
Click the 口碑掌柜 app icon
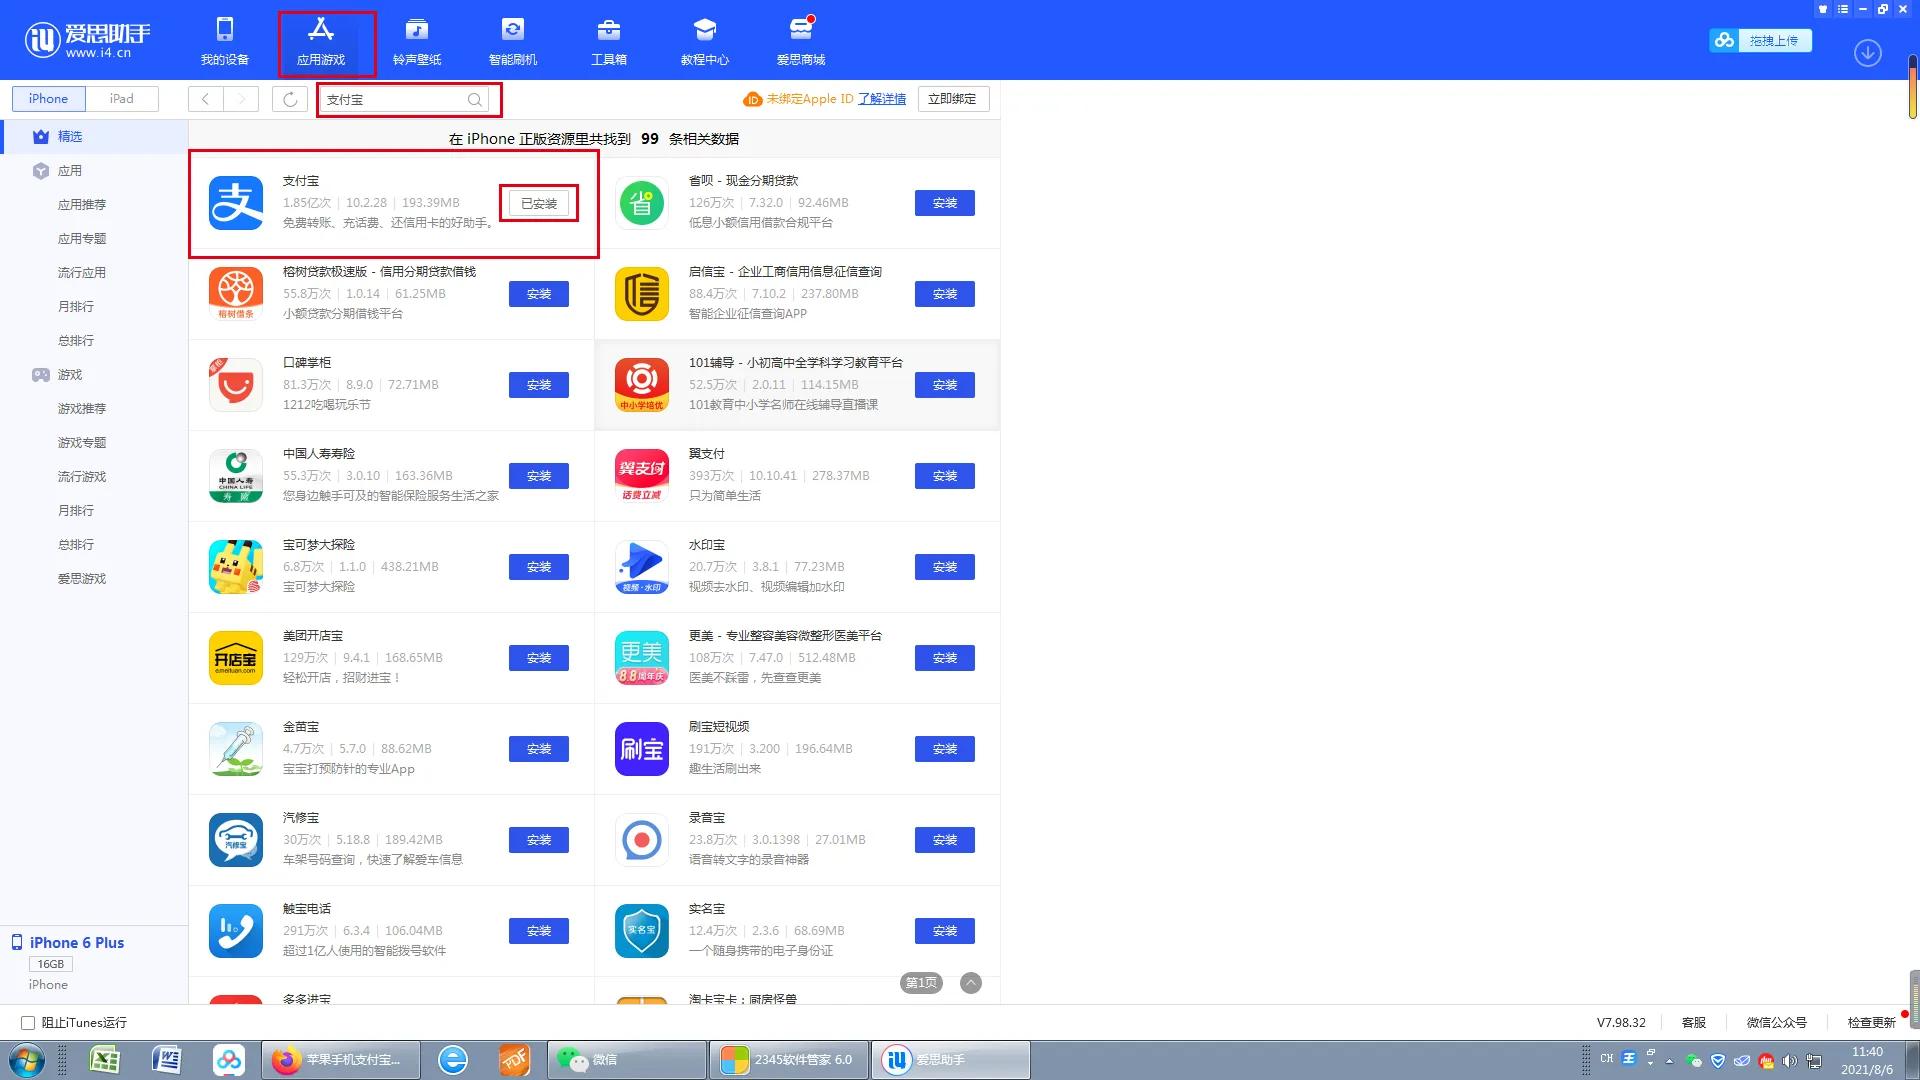coord(236,385)
